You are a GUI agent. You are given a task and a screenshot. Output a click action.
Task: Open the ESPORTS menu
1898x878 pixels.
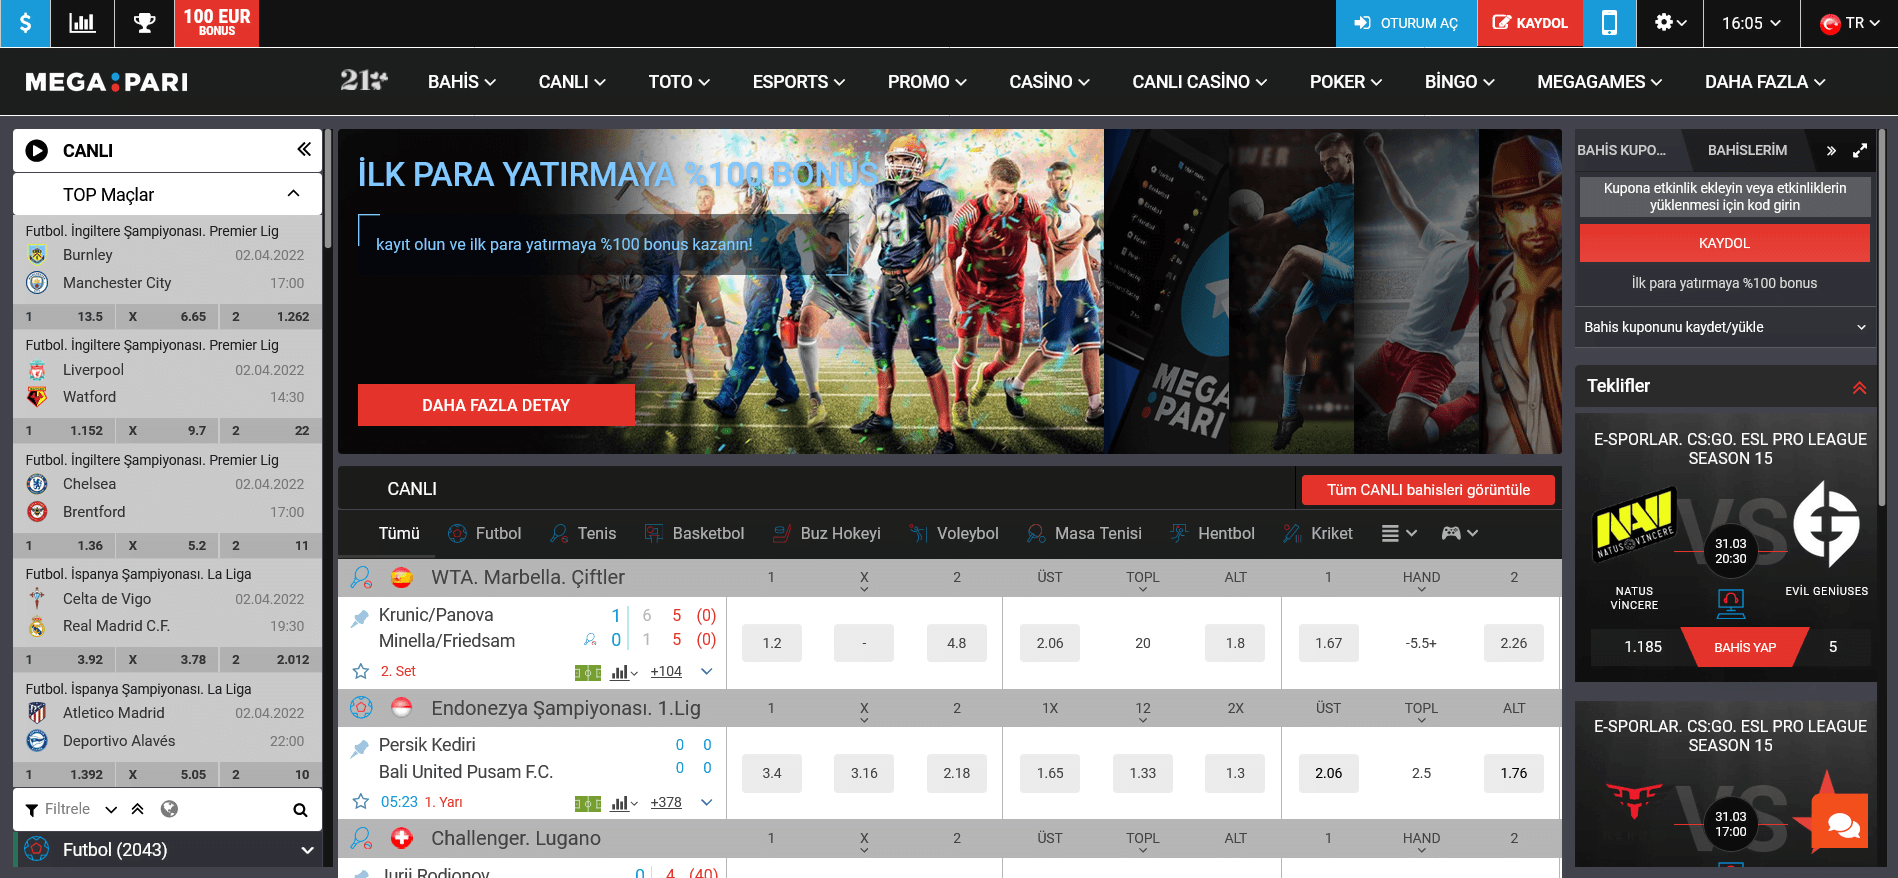tap(799, 82)
